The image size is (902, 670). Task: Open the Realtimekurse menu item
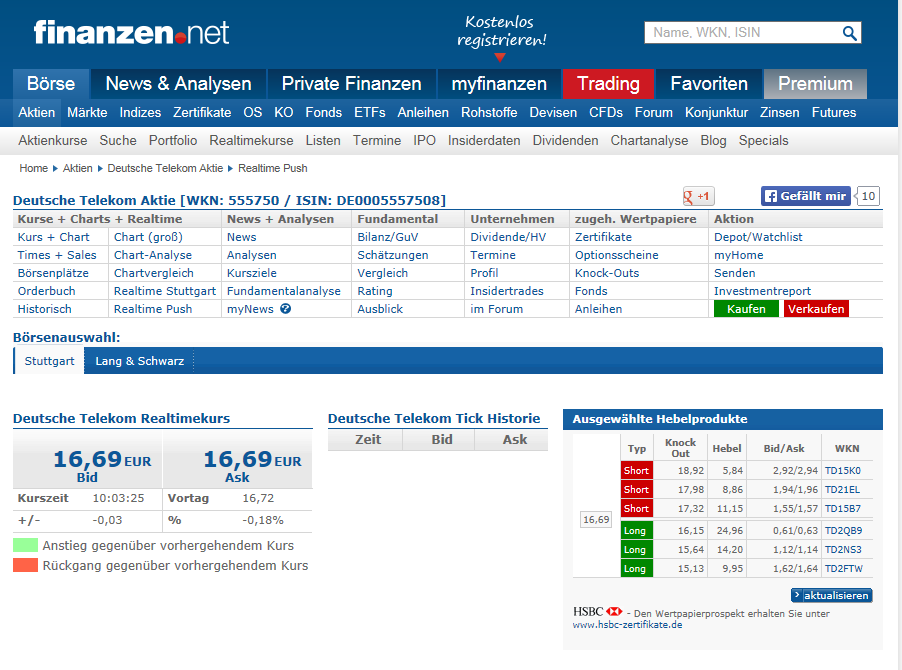(251, 141)
